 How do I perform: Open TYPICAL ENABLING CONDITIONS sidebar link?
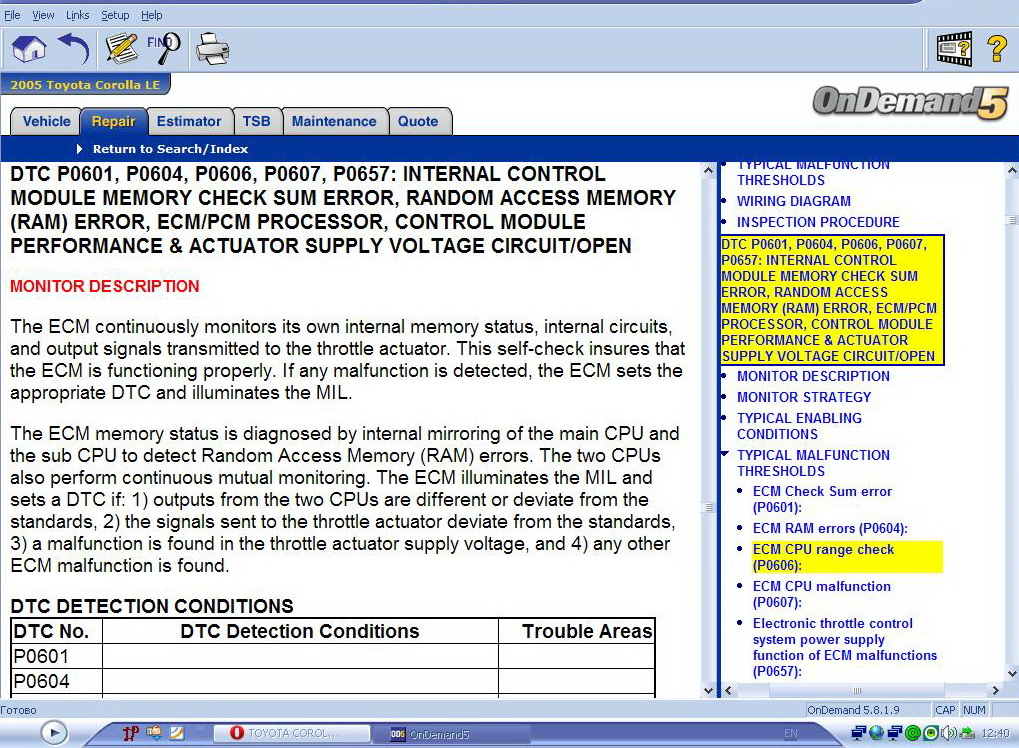799,426
